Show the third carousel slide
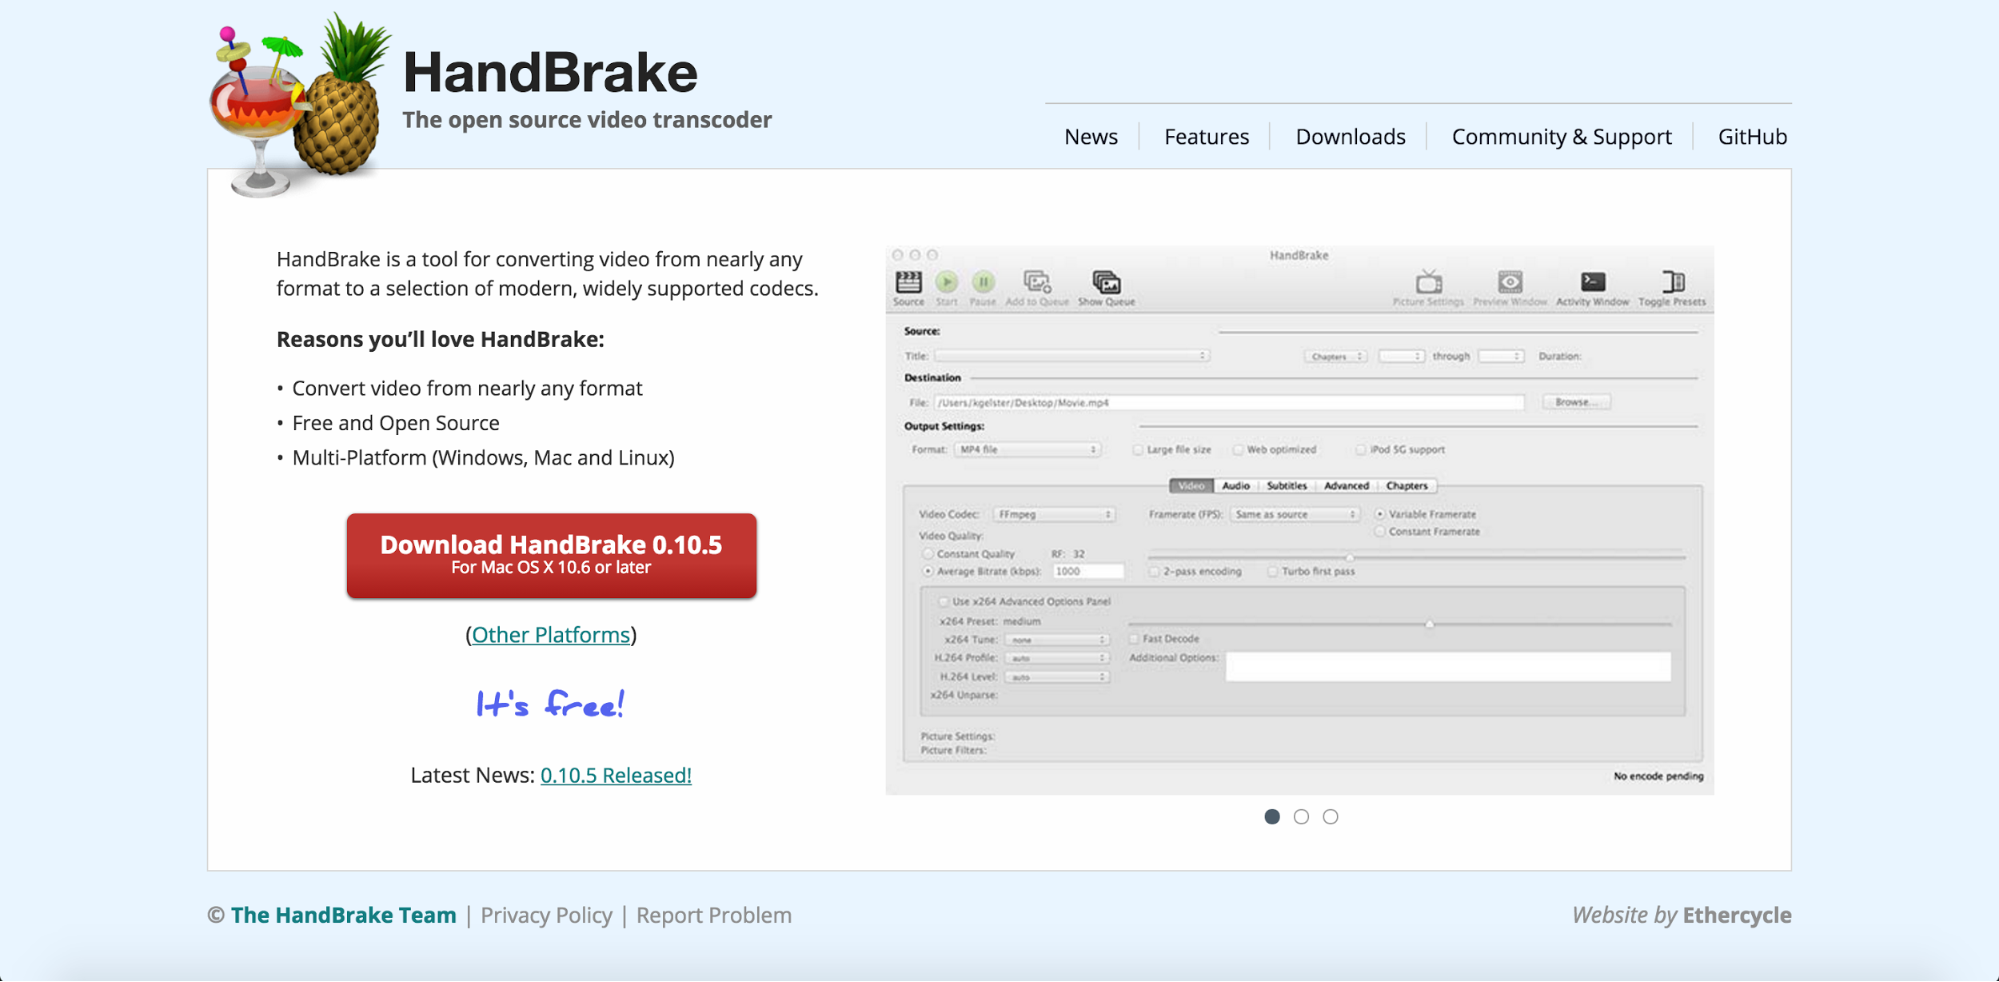 click(1330, 817)
